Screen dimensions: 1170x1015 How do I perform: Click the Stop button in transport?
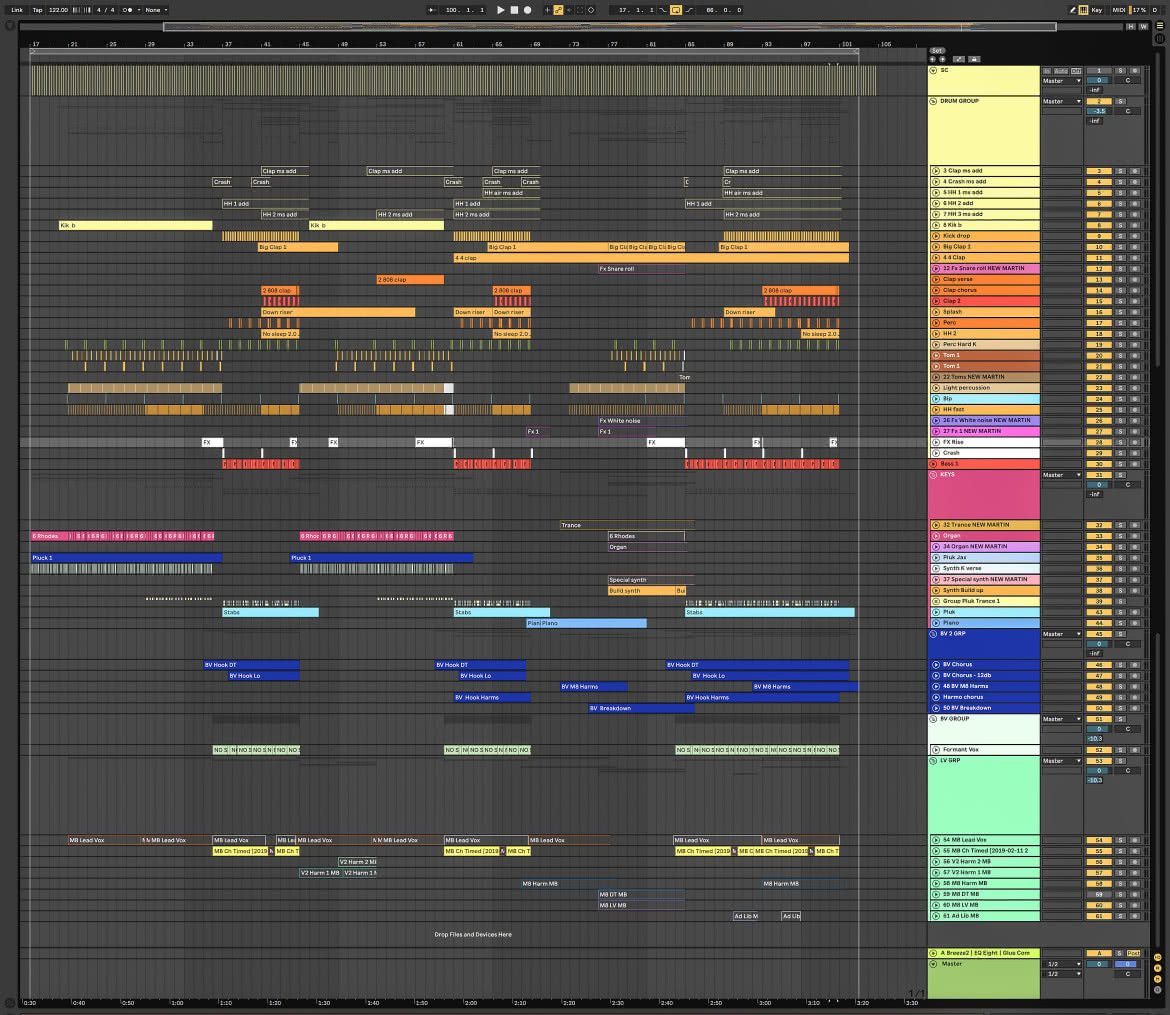(x=514, y=10)
